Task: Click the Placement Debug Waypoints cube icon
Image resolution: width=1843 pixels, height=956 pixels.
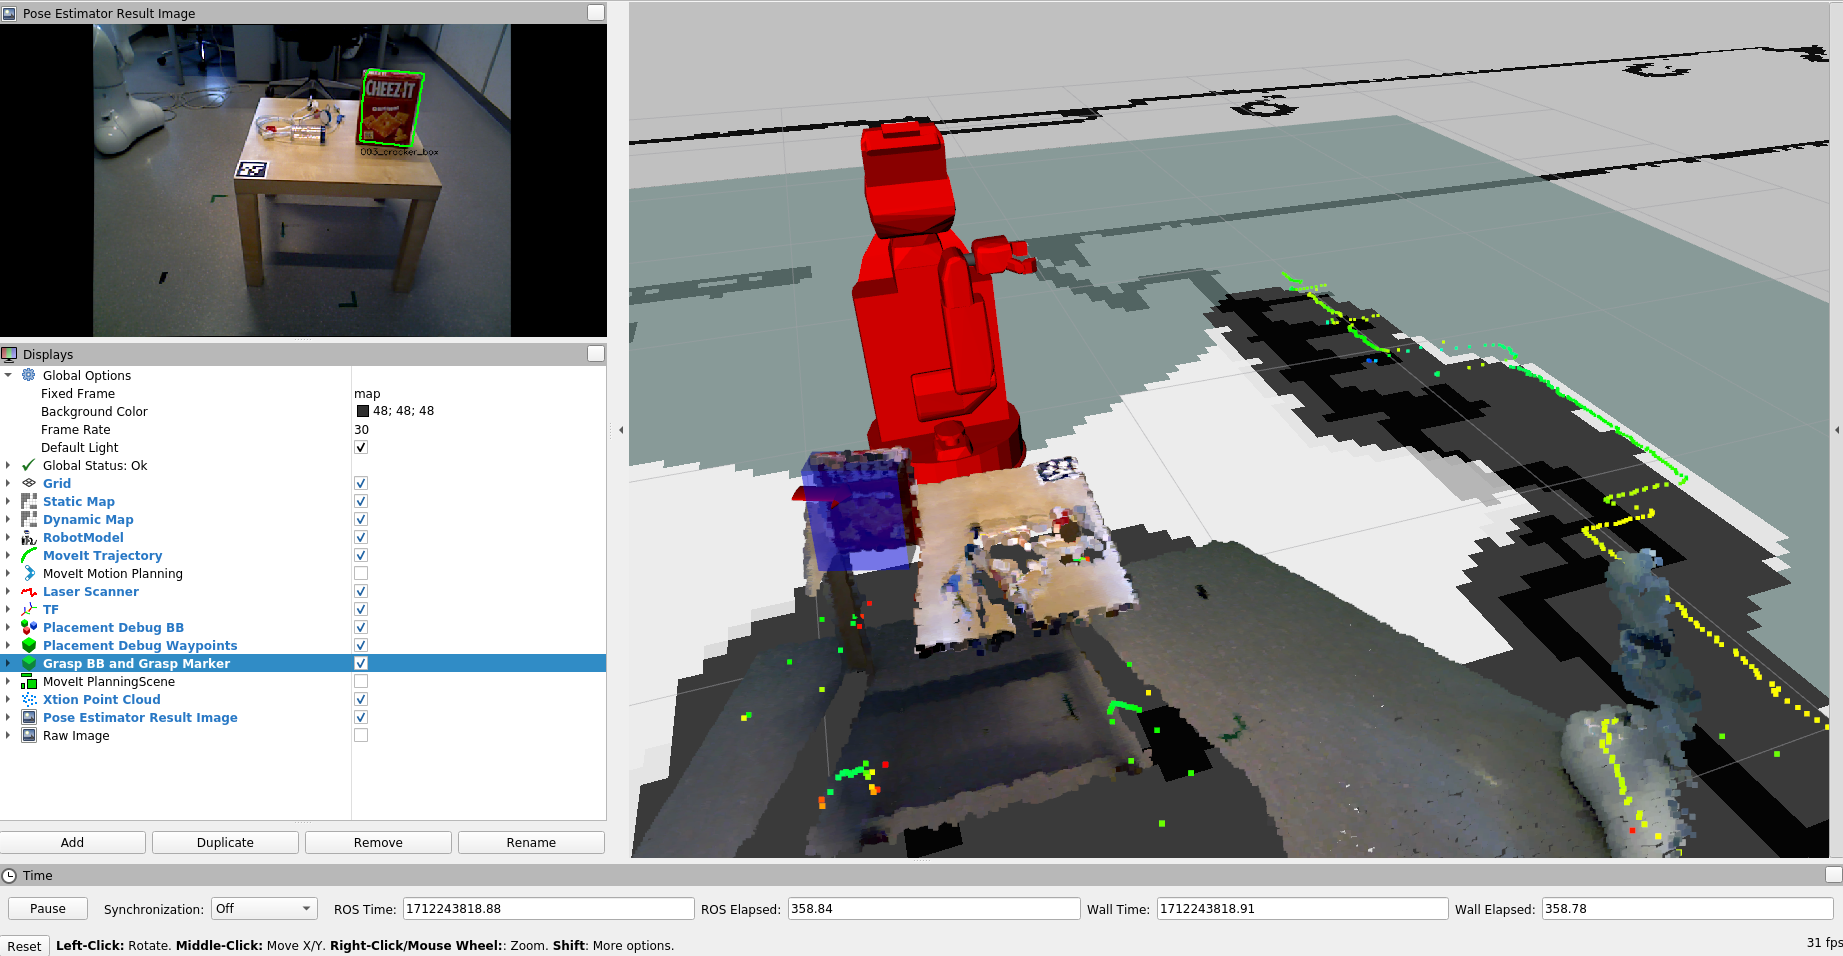Action: click(x=29, y=645)
